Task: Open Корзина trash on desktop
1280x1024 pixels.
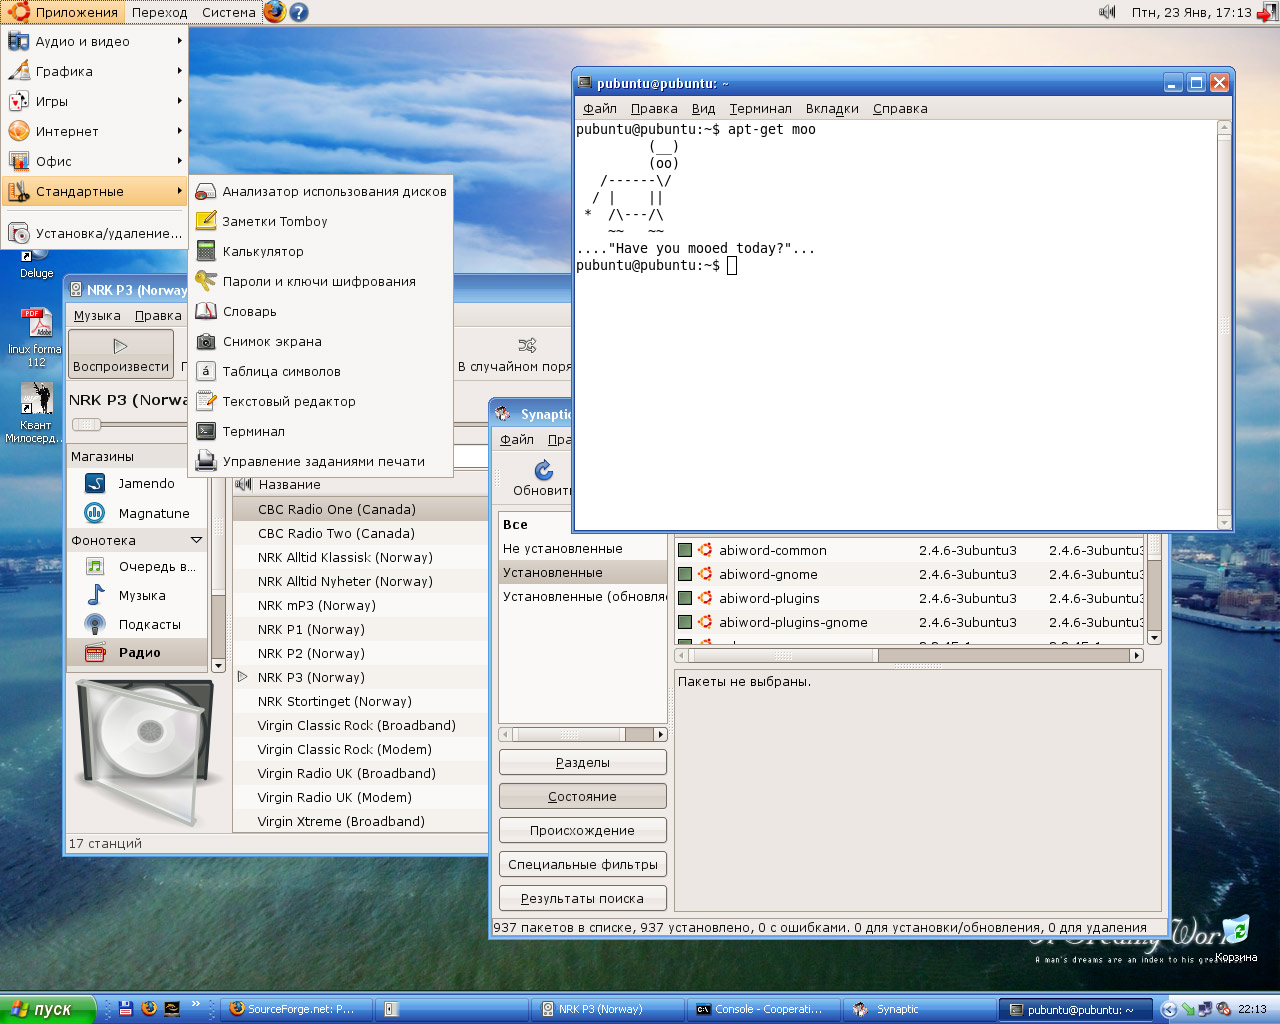Action: pos(1237,938)
